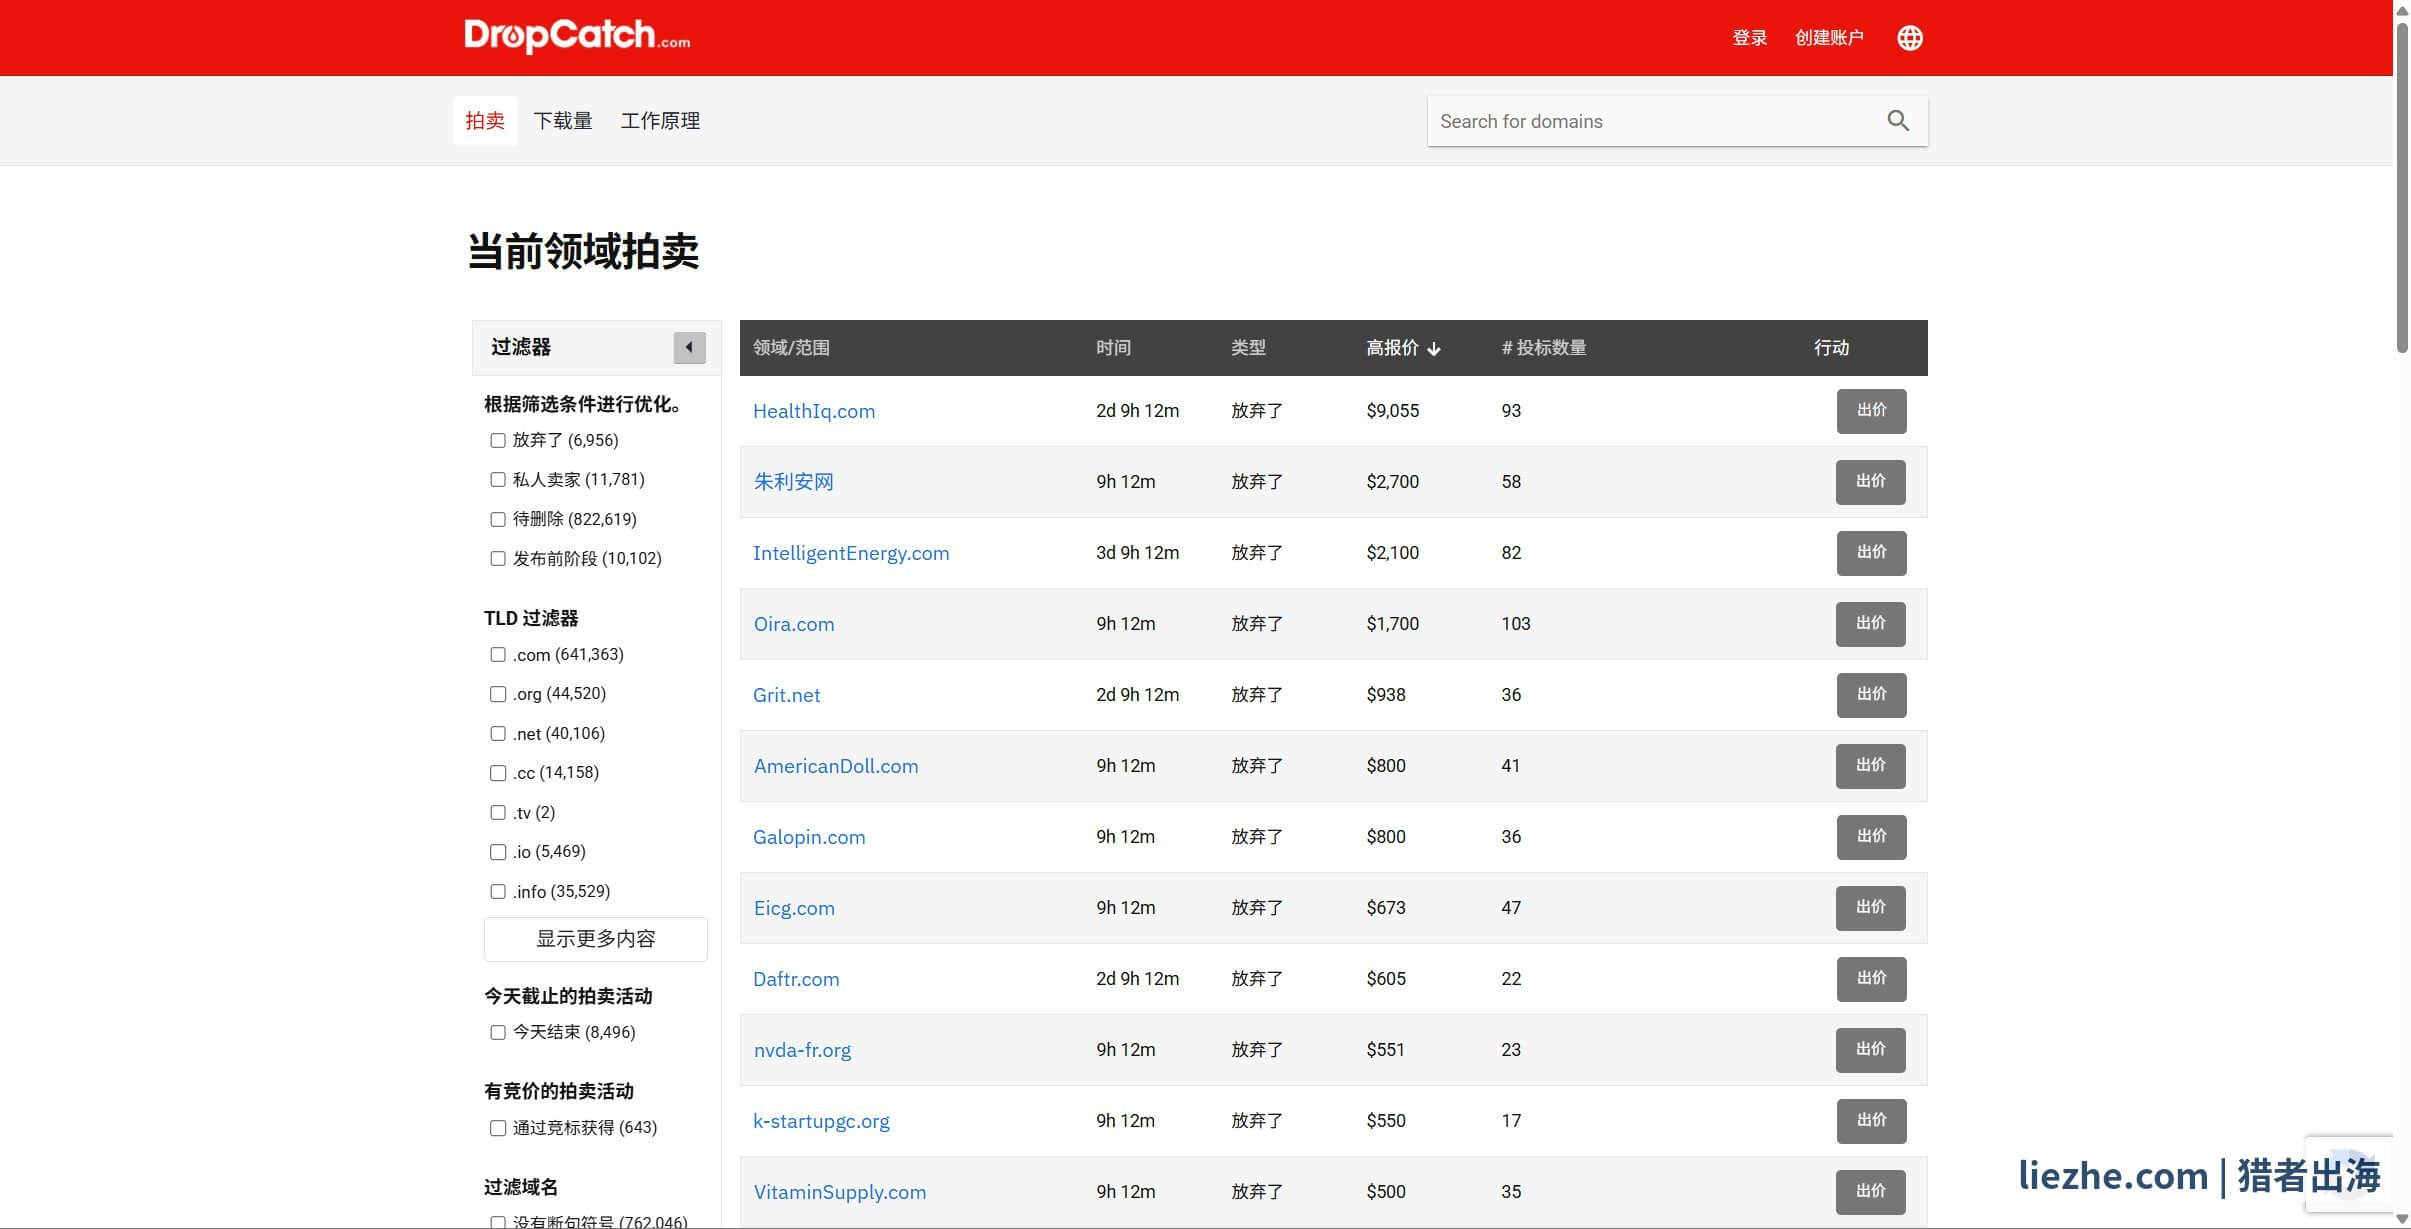
Task: Click 出价 for Galopin.com
Action: pyautogui.click(x=1871, y=837)
